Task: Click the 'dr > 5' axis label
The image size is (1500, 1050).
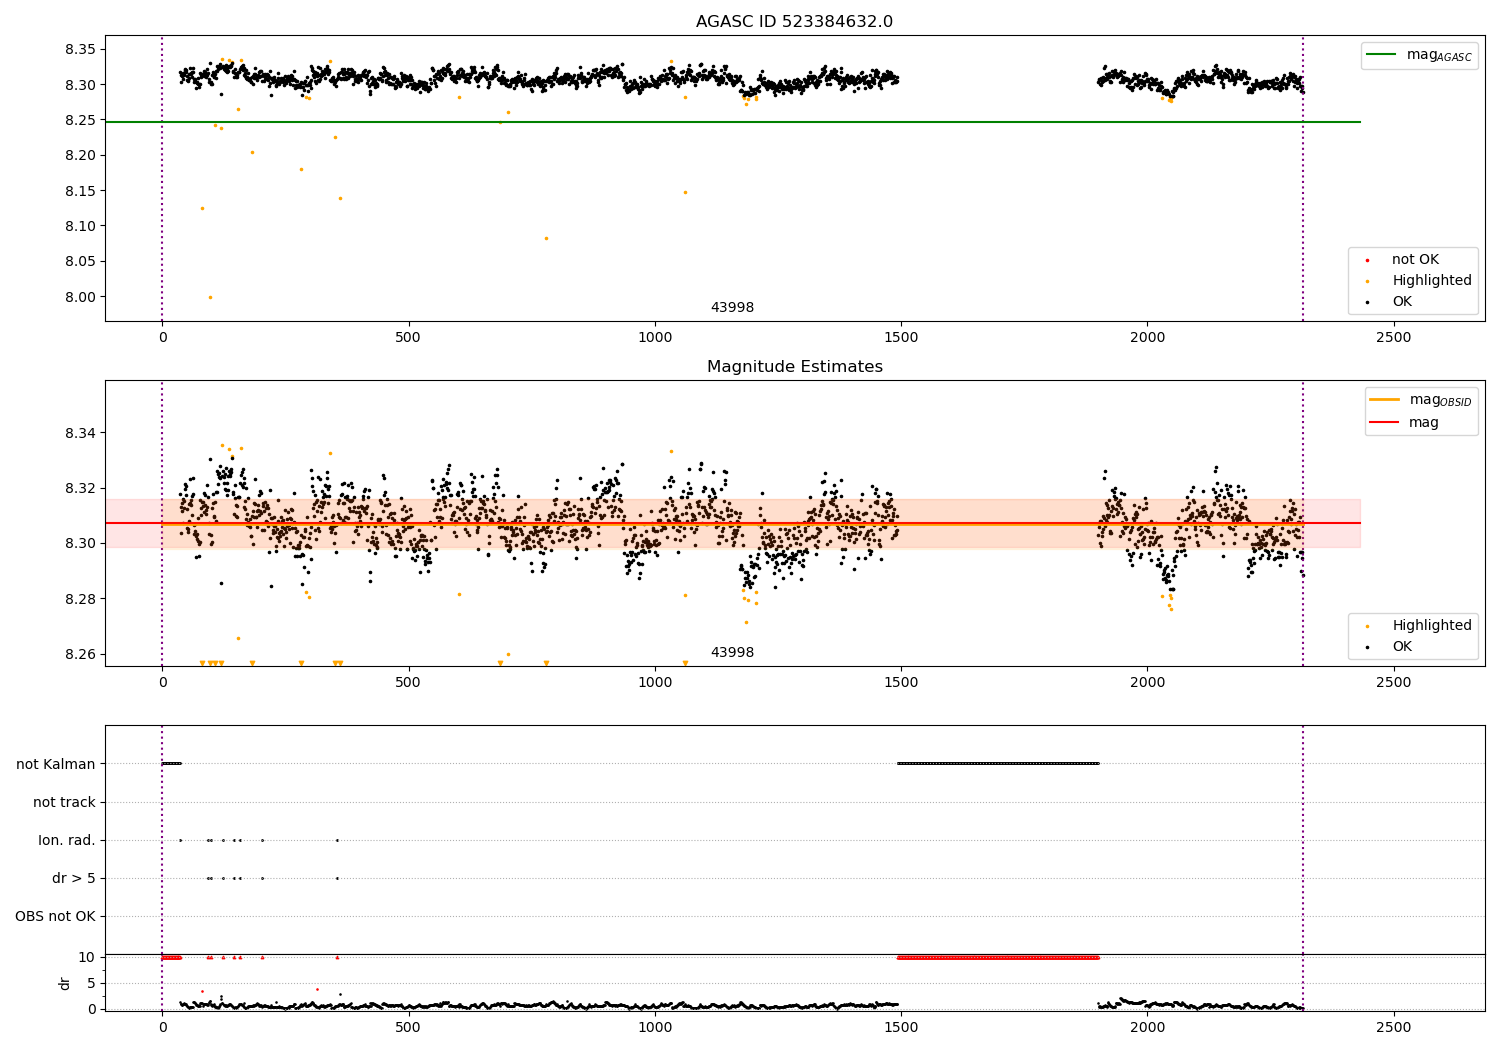Action: [74, 878]
